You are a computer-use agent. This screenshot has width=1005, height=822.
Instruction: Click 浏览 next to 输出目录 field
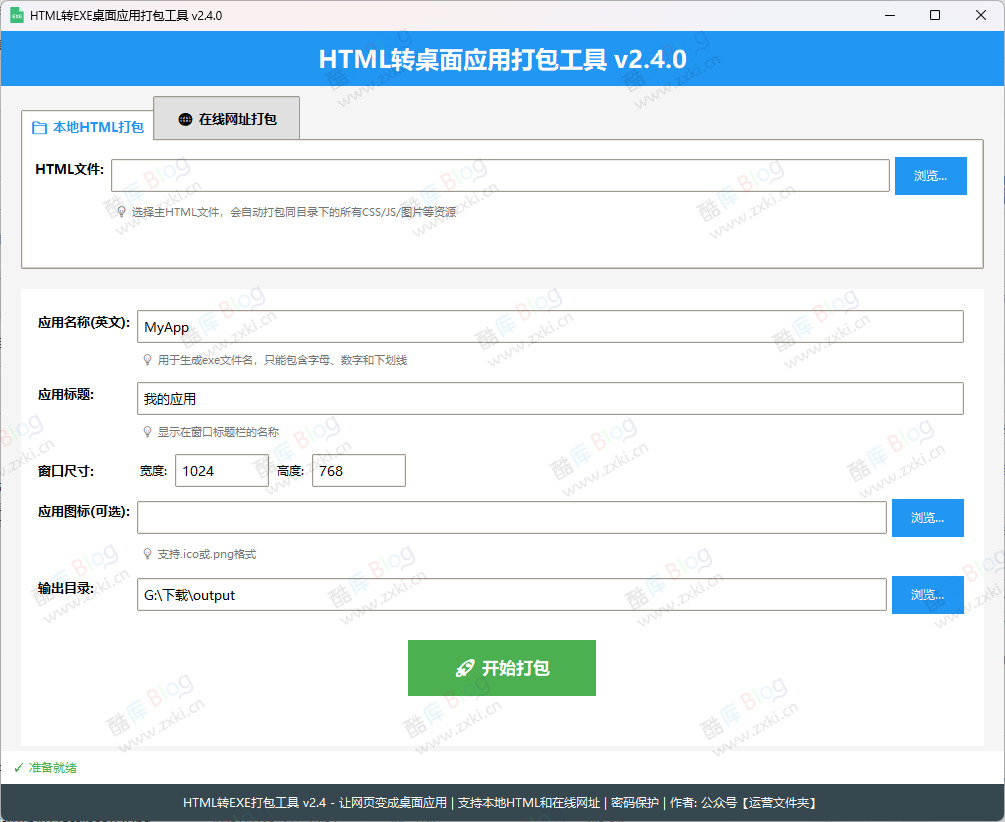[927, 594]
